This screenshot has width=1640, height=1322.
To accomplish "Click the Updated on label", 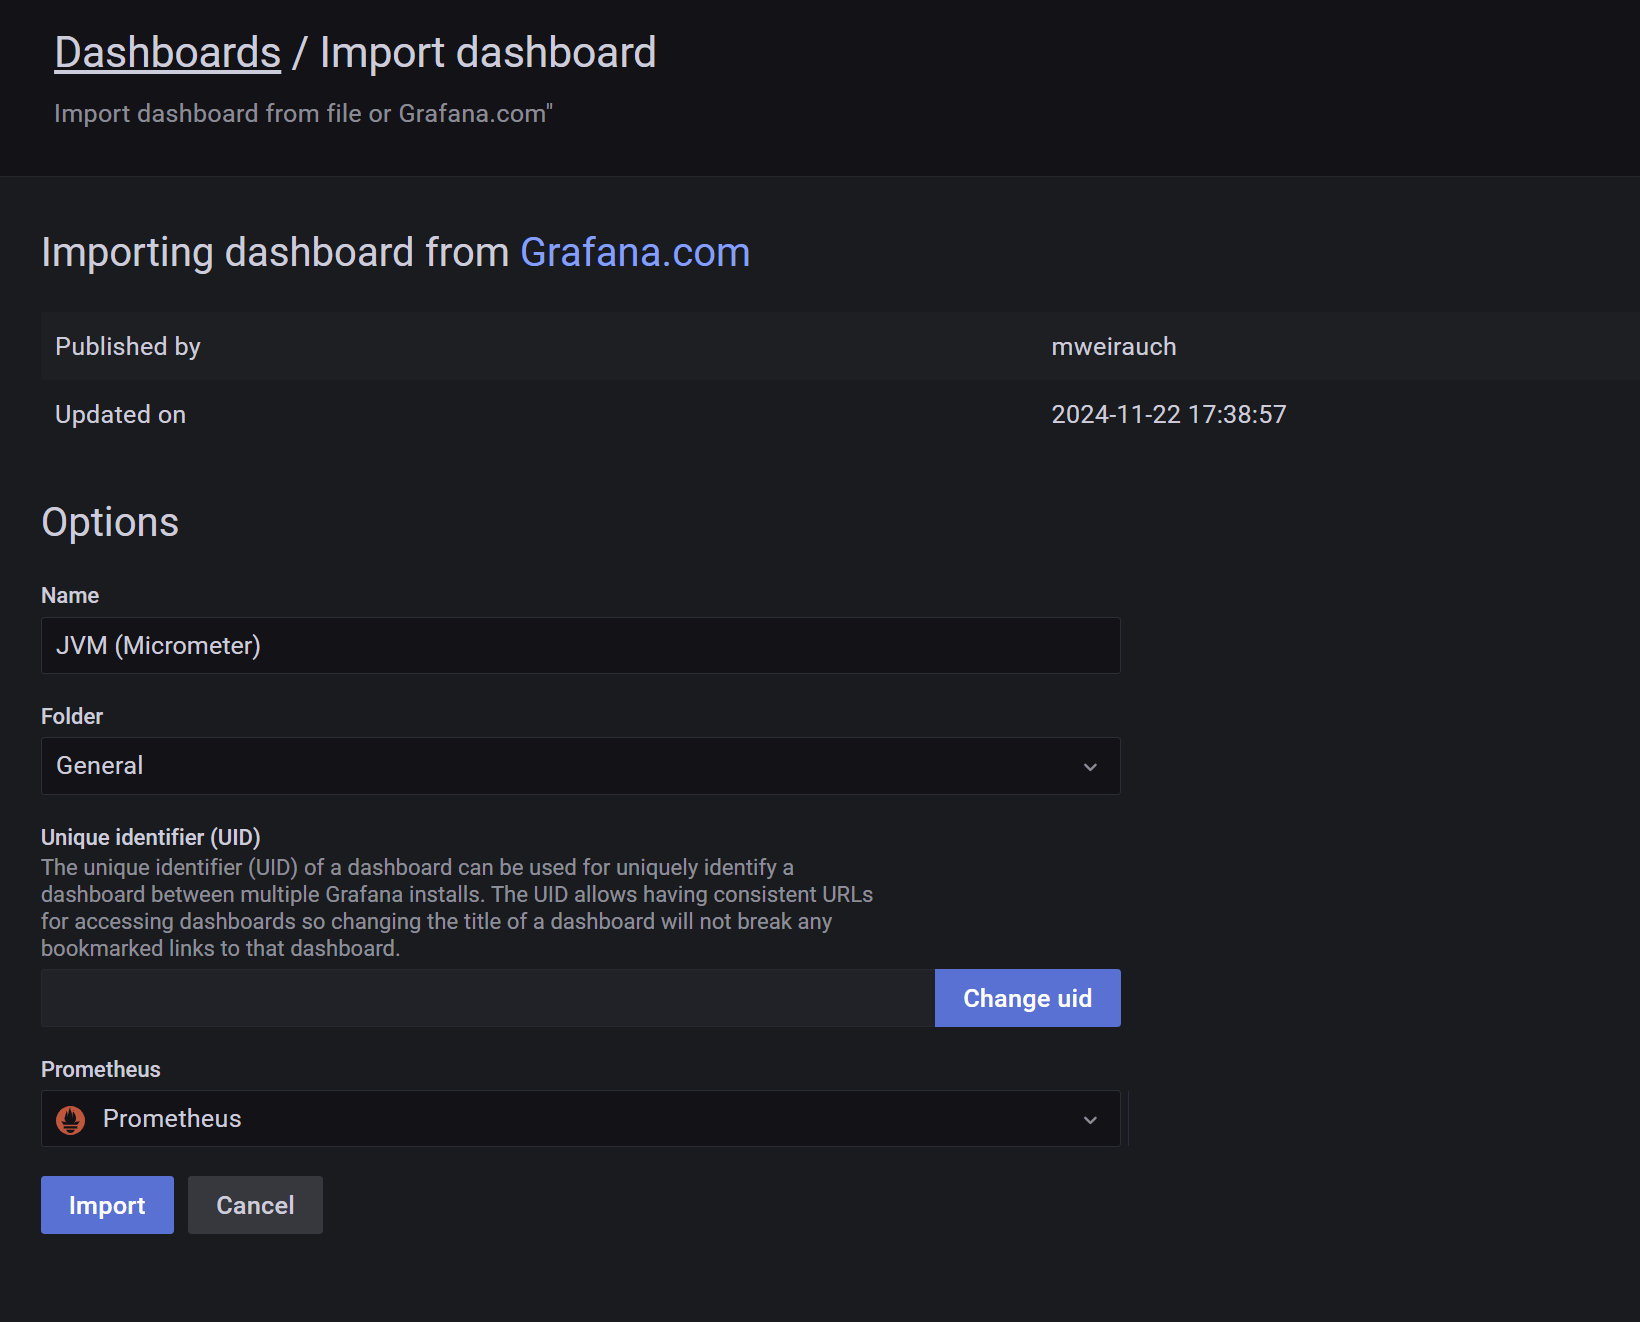I will coord(120,414).
